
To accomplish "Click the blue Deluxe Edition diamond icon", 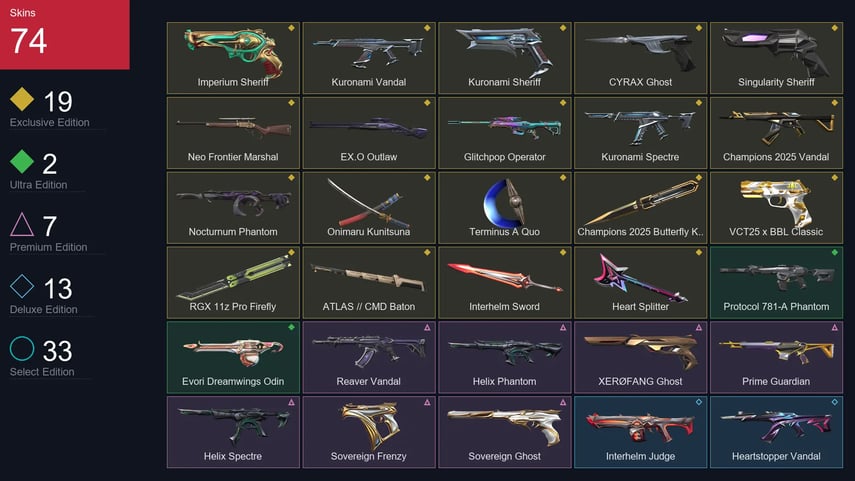I will pos(22,286).
